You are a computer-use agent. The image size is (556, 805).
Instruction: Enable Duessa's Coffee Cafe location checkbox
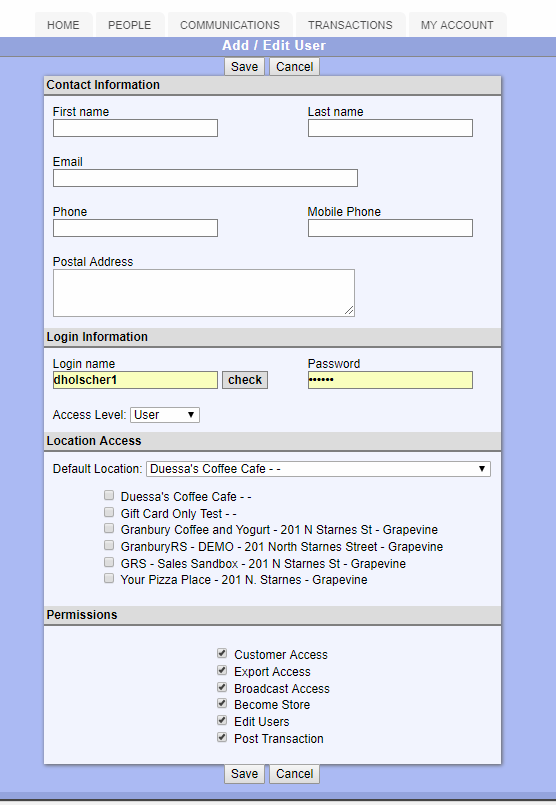[109, 495]
